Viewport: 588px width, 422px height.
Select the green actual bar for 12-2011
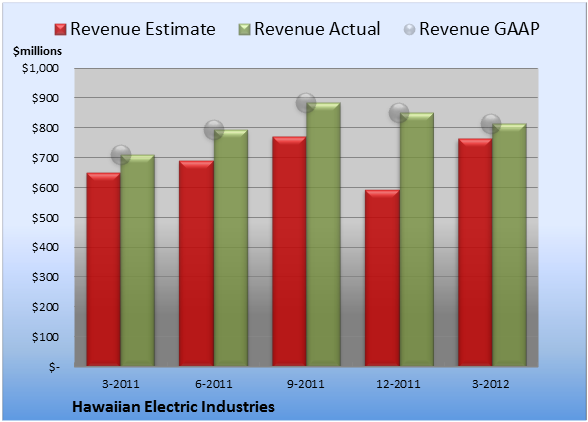(x=417, y=239)
